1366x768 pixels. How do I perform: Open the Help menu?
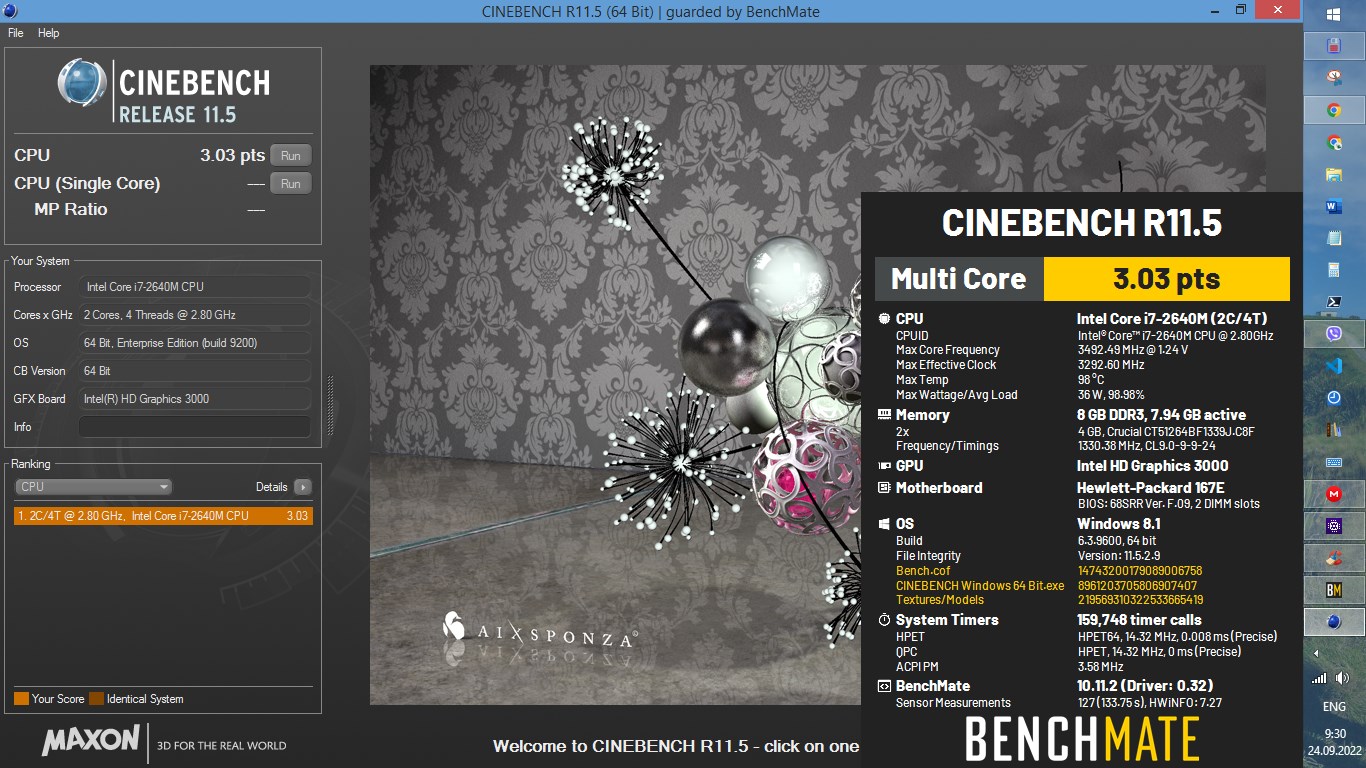tap(49, 33)
